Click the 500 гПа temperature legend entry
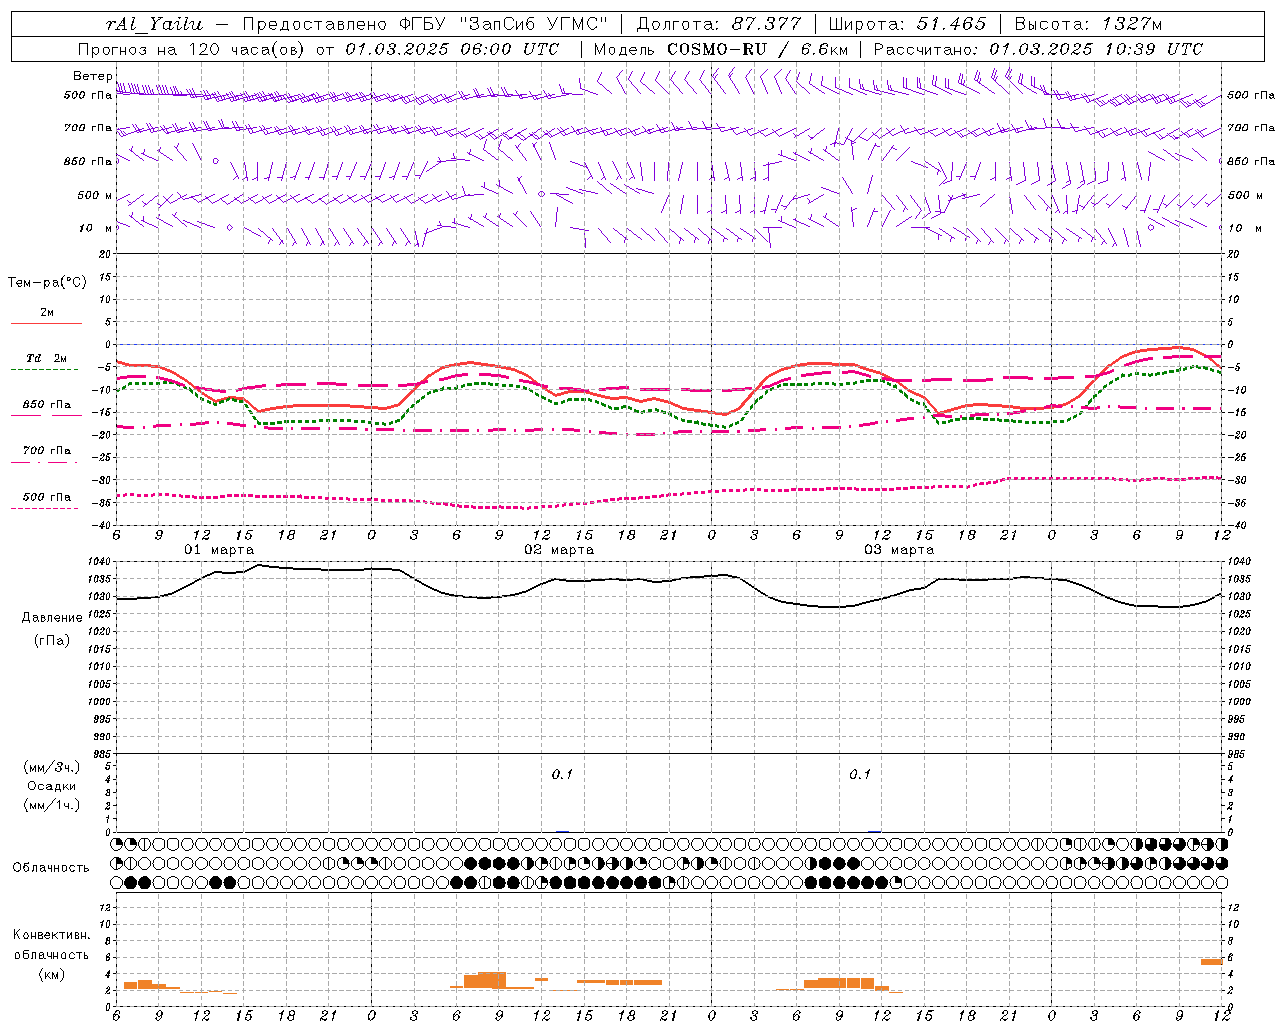This screenshot has height=1024, width=1280. pyautogui.click(x=46, y=497)
